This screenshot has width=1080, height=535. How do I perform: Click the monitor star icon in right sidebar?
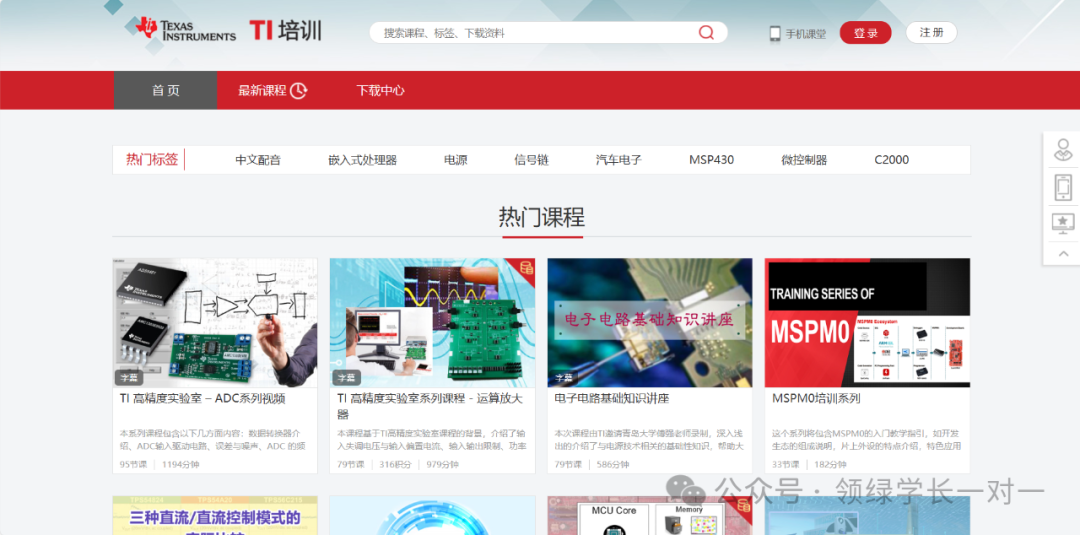coord(1063,223)
